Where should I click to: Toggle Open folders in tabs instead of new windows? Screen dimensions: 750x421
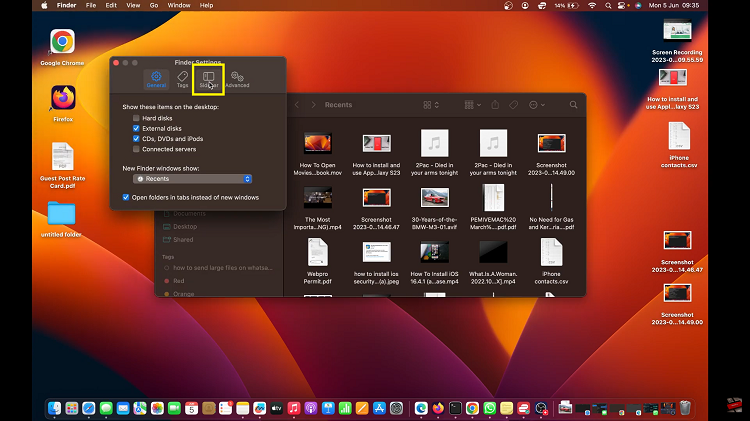(x=126, y=197)
